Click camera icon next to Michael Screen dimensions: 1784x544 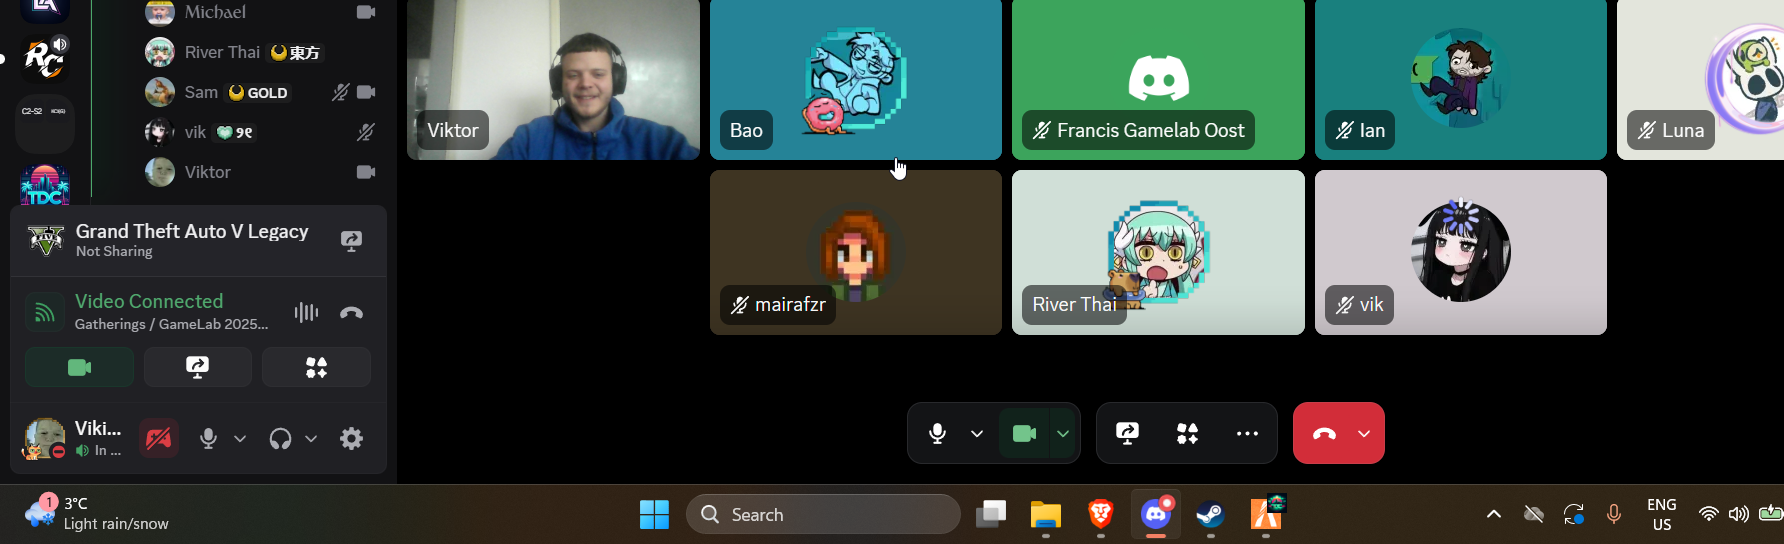pos(366,12)
